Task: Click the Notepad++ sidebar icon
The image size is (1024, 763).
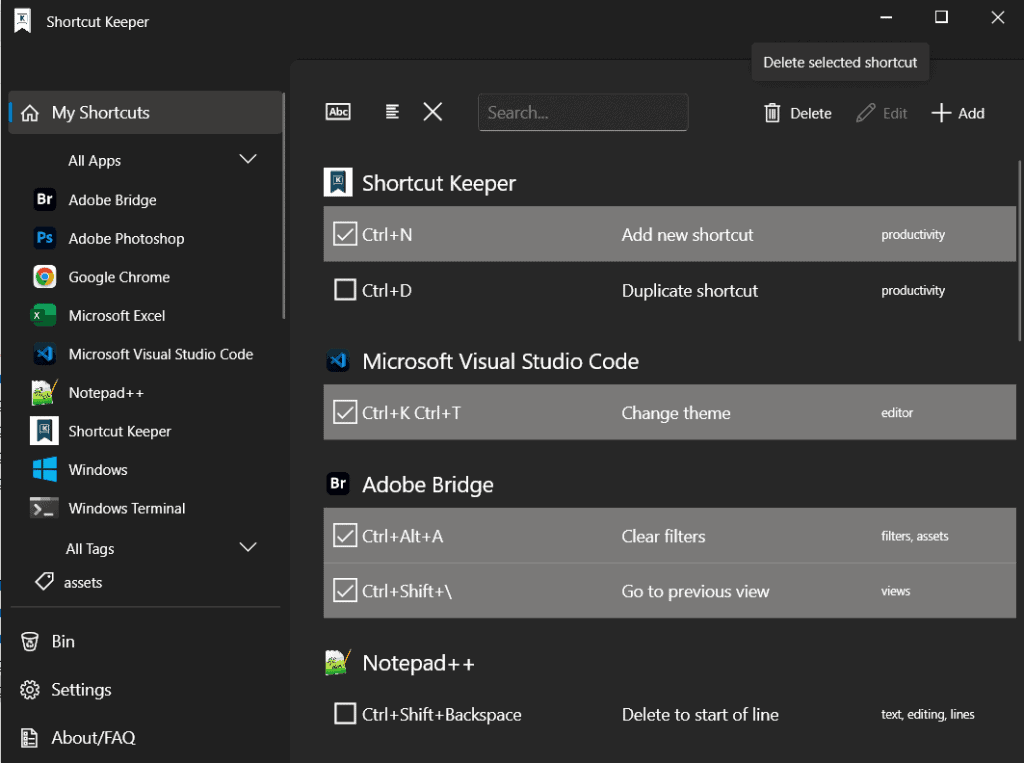Action: 44,392
